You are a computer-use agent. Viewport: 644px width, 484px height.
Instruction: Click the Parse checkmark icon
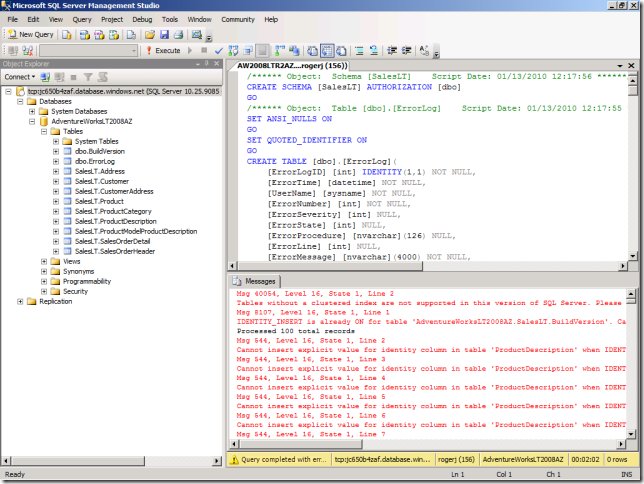(219, 51)
